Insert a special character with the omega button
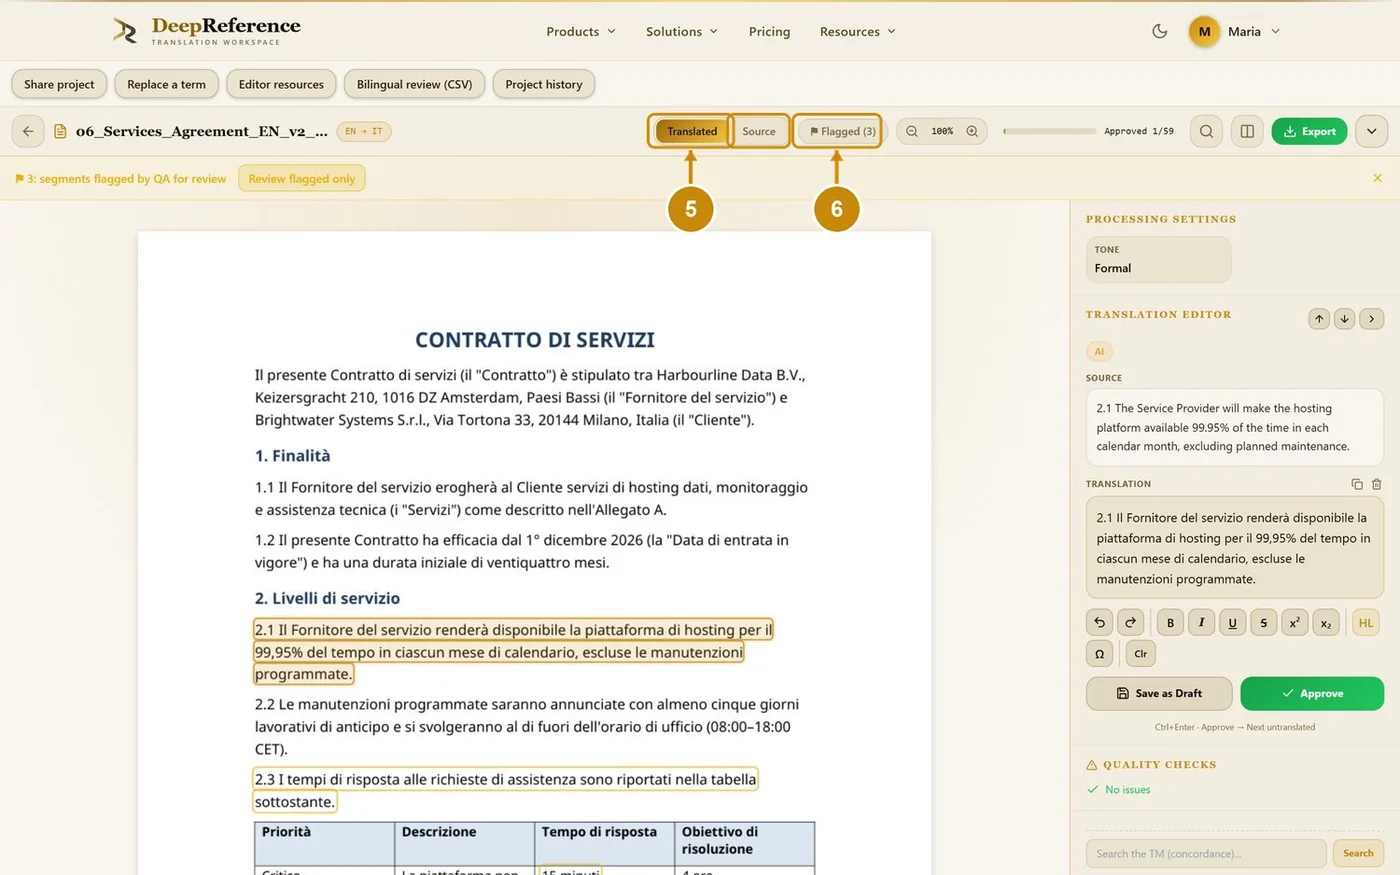 [x=1099, y=654]
